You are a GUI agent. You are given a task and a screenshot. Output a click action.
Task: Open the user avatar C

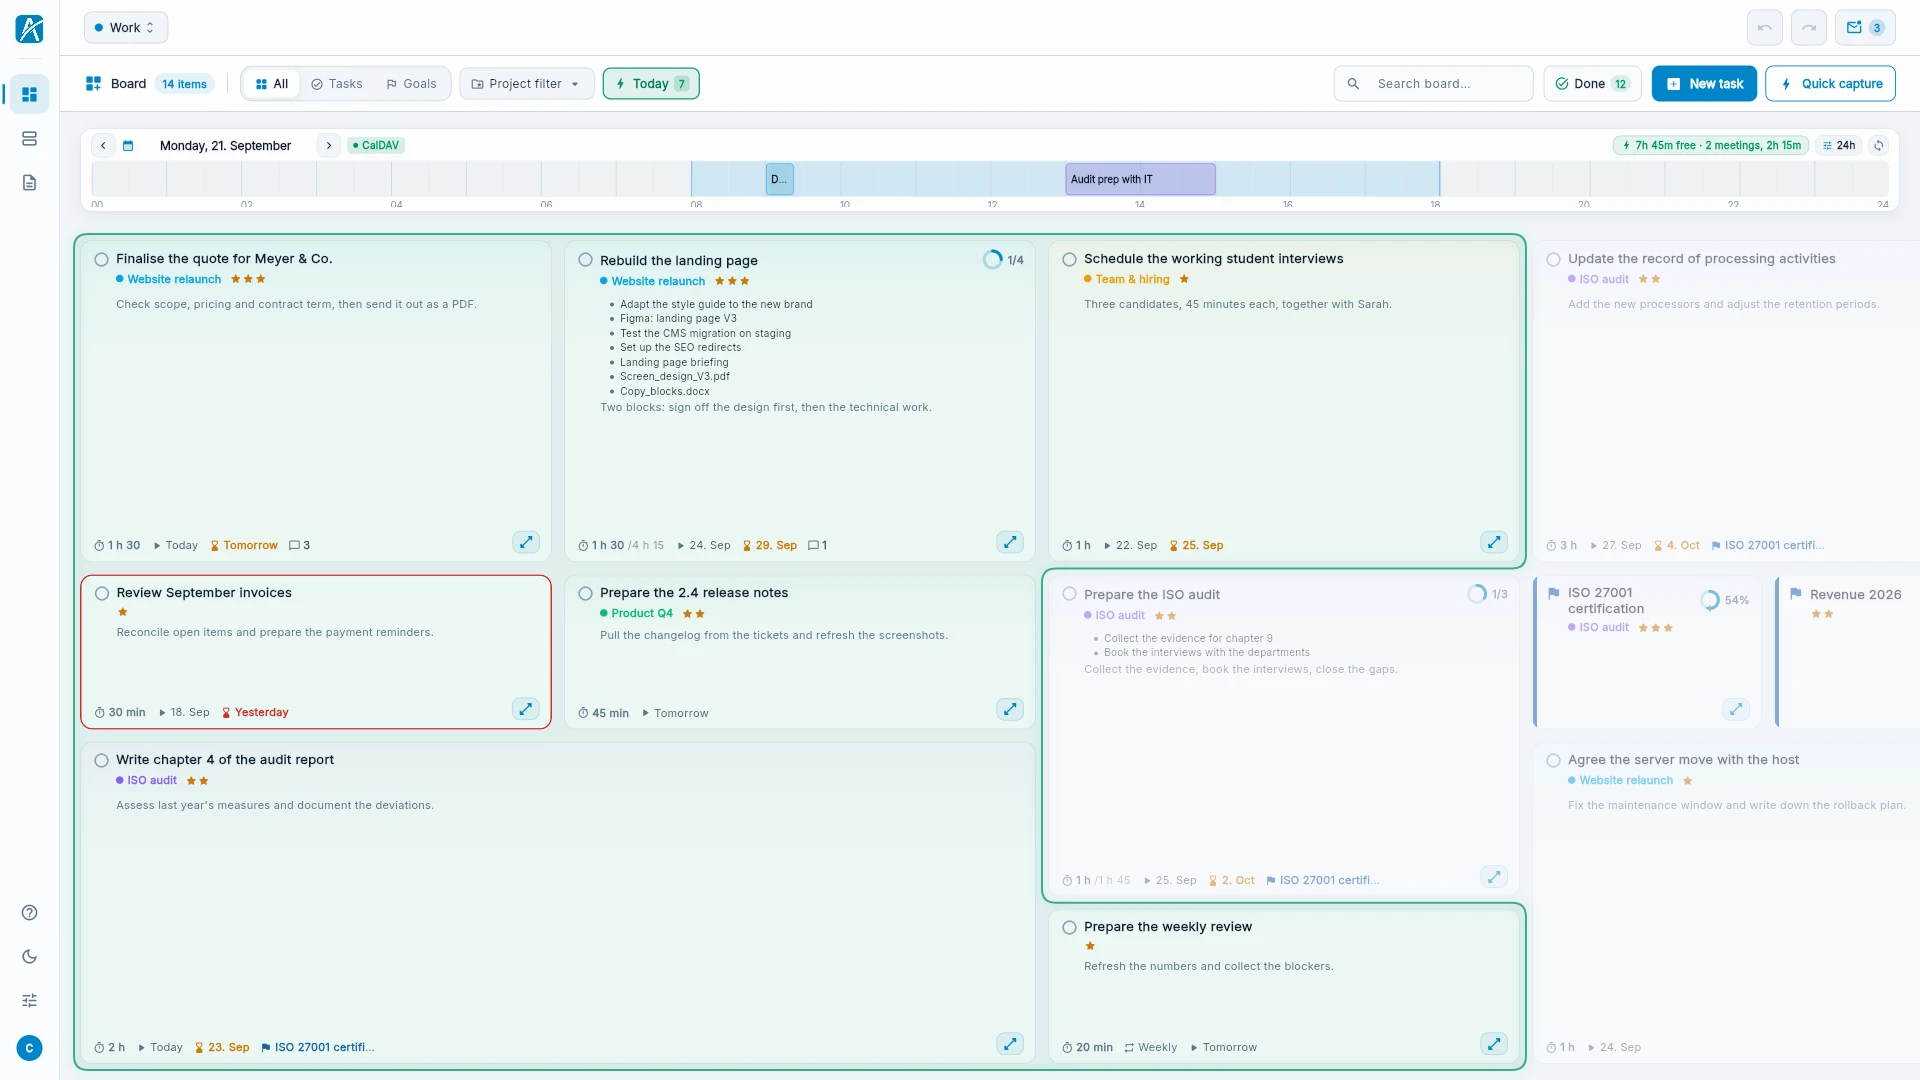pyautogui.click(x=29, y=1048)
